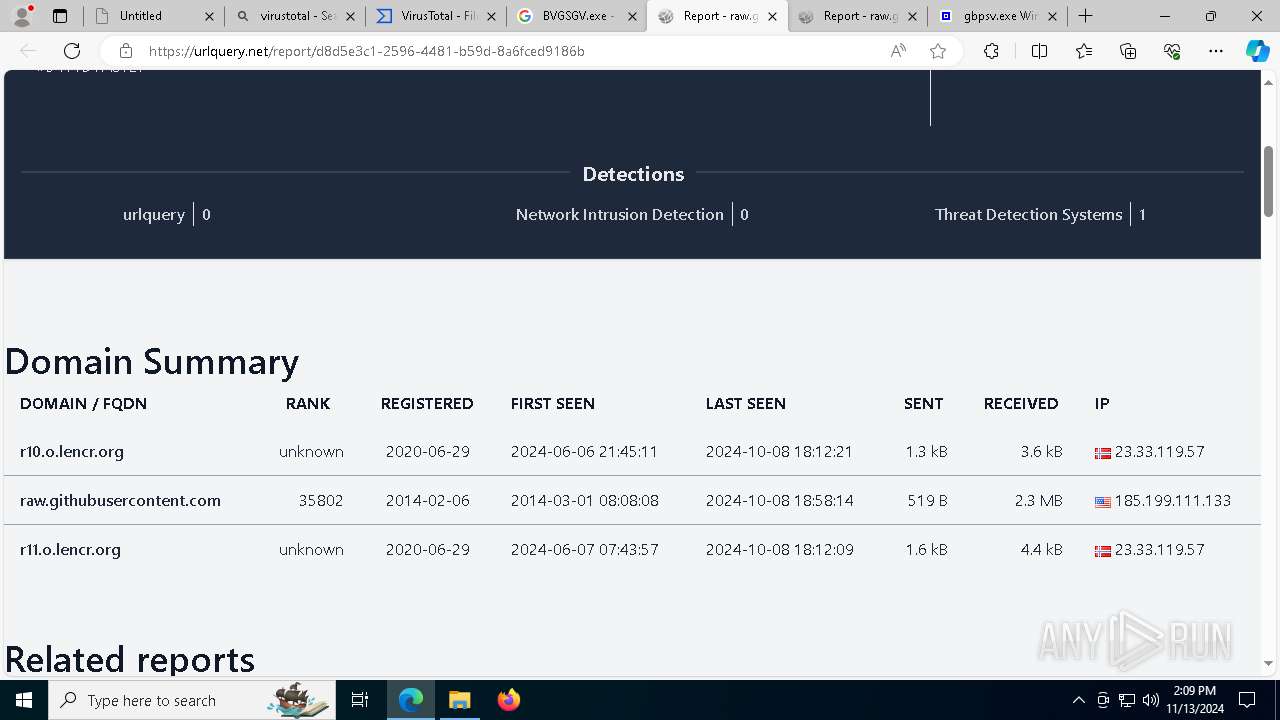Click IP 185.199.111.133
This screenshot has height=720, width=1280.
pos(1173,501)
